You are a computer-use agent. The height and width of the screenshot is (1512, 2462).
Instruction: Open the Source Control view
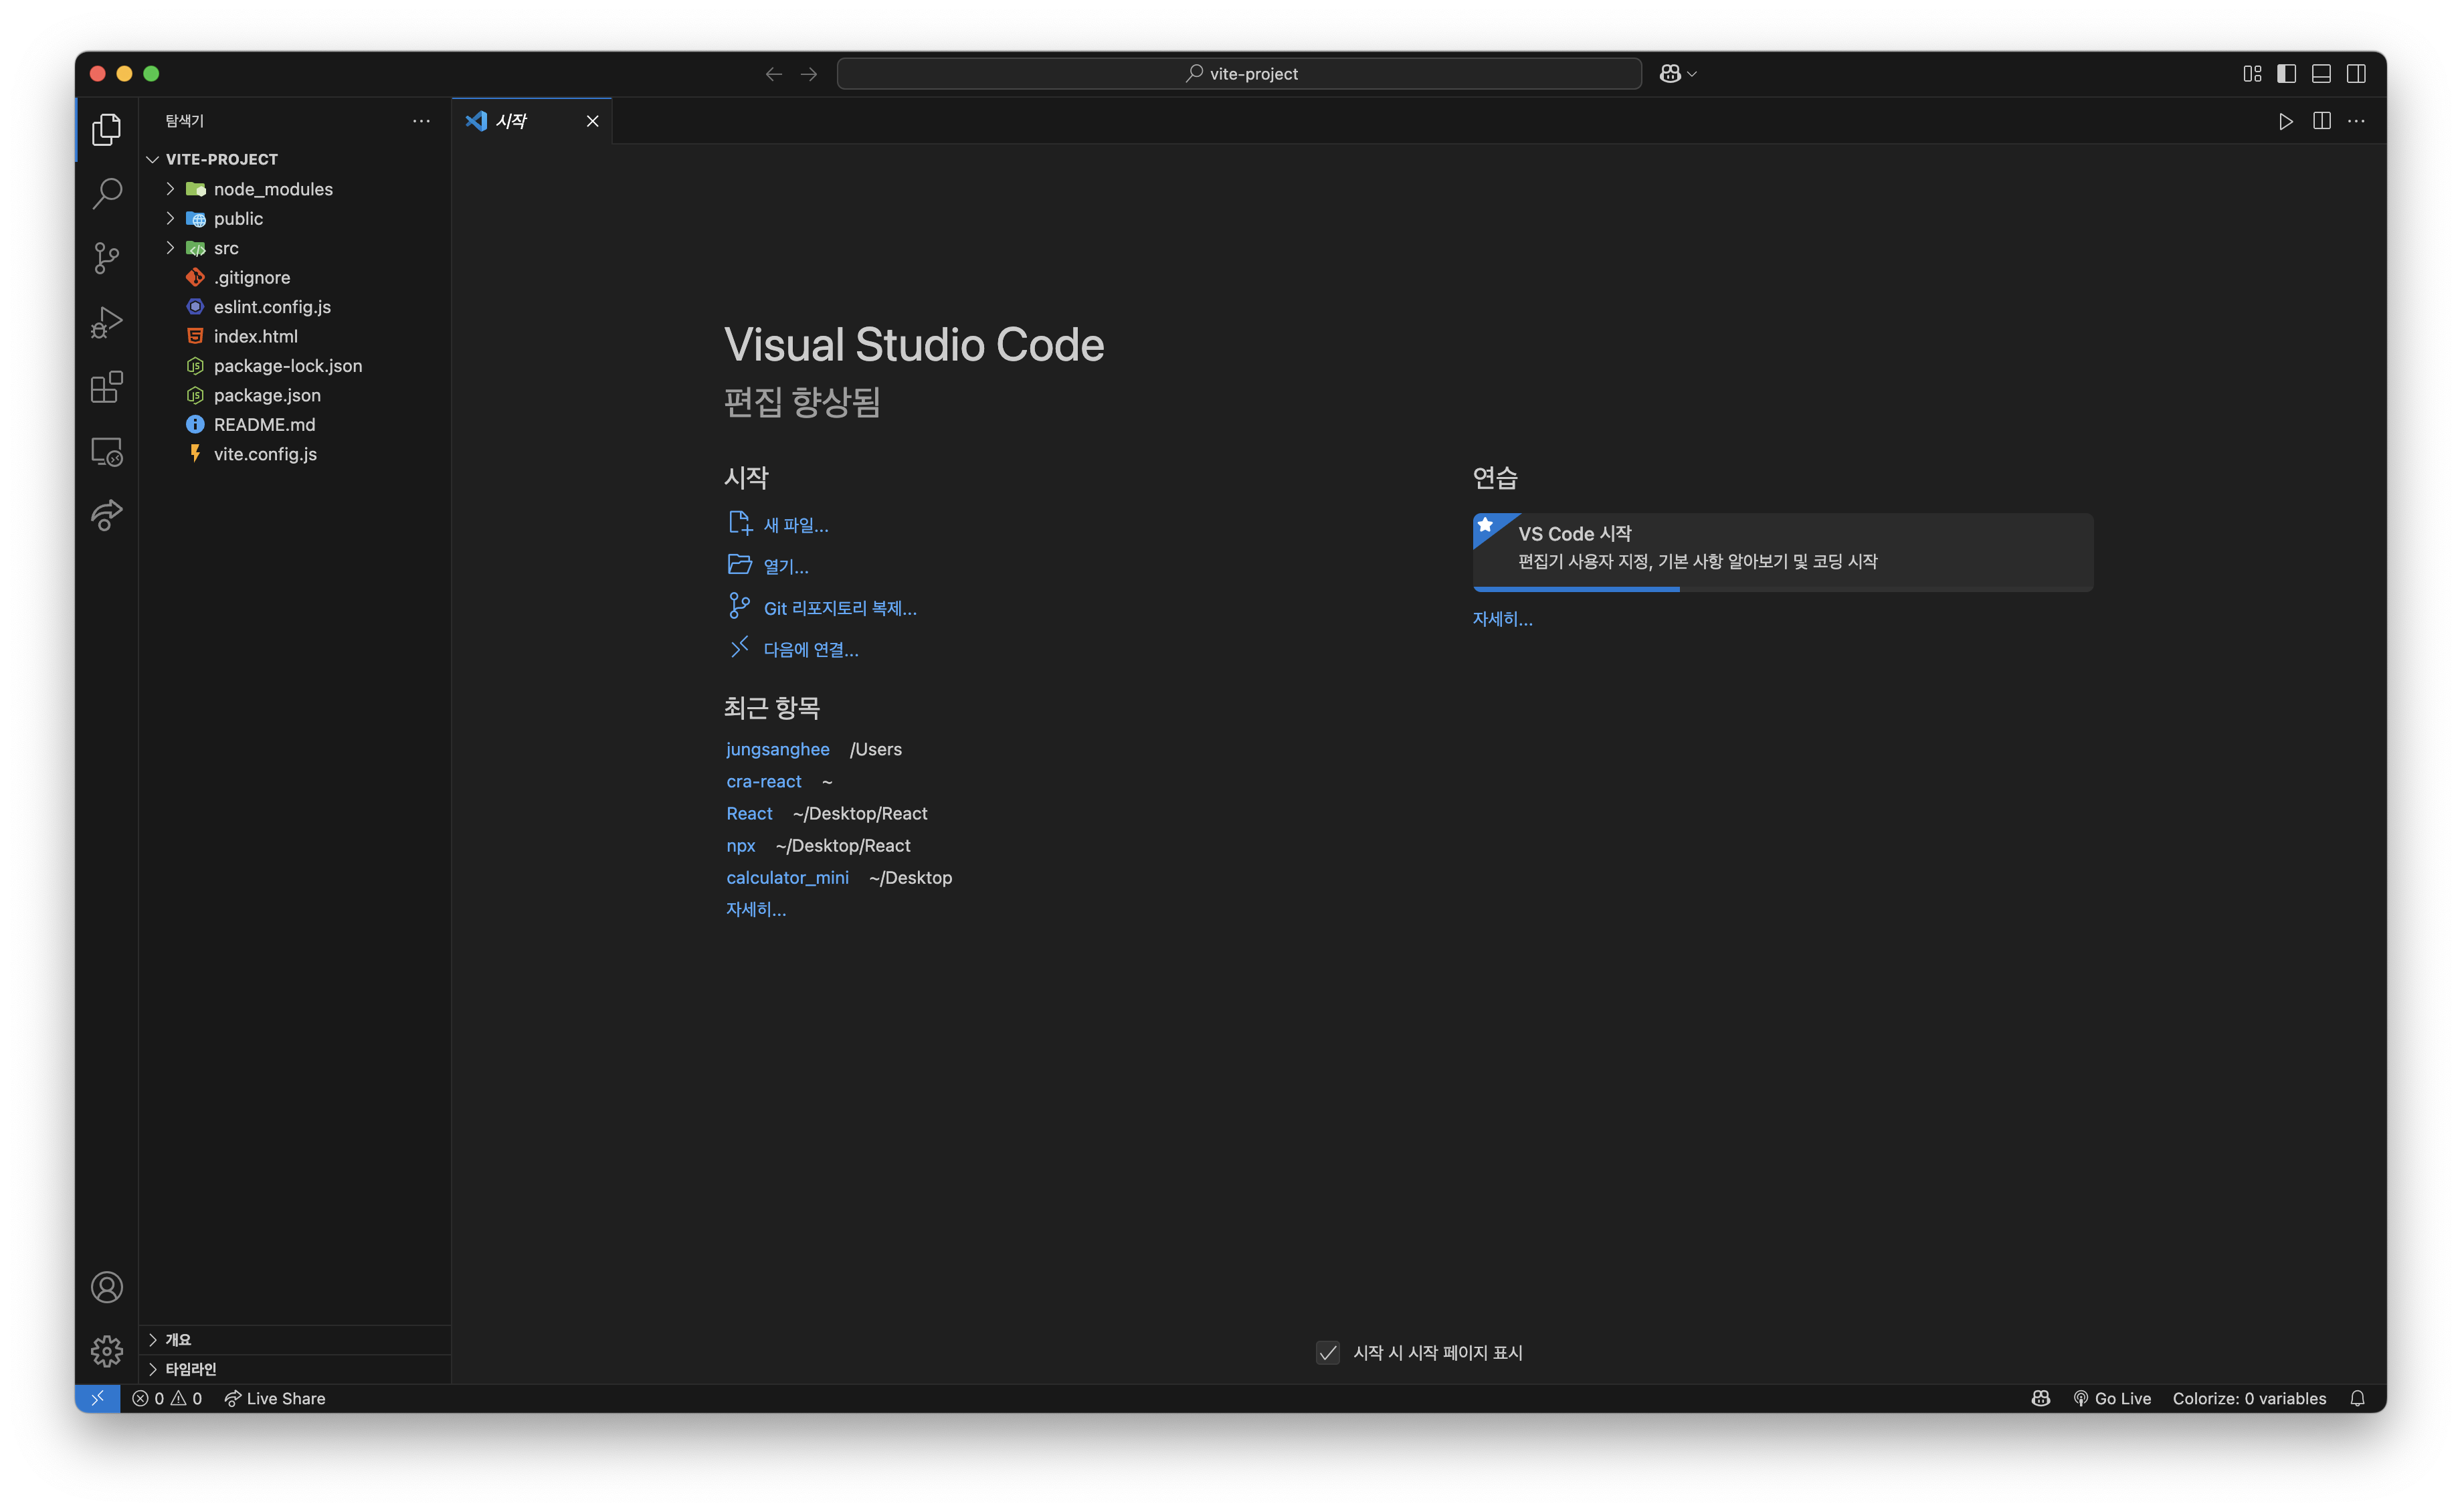click(x=107, y=258)
